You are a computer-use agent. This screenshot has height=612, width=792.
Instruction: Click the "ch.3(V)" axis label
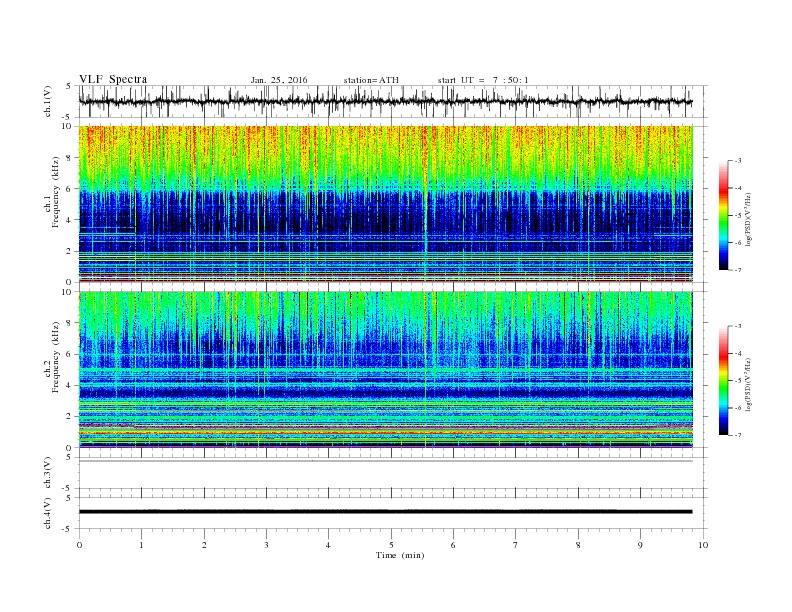(x=48, y=473)
